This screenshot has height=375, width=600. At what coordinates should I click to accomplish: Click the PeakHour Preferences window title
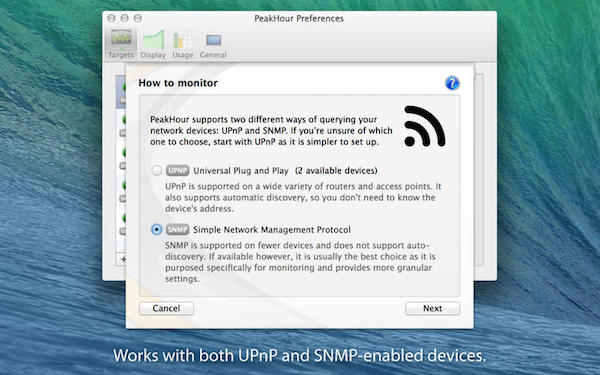point(299,18)
